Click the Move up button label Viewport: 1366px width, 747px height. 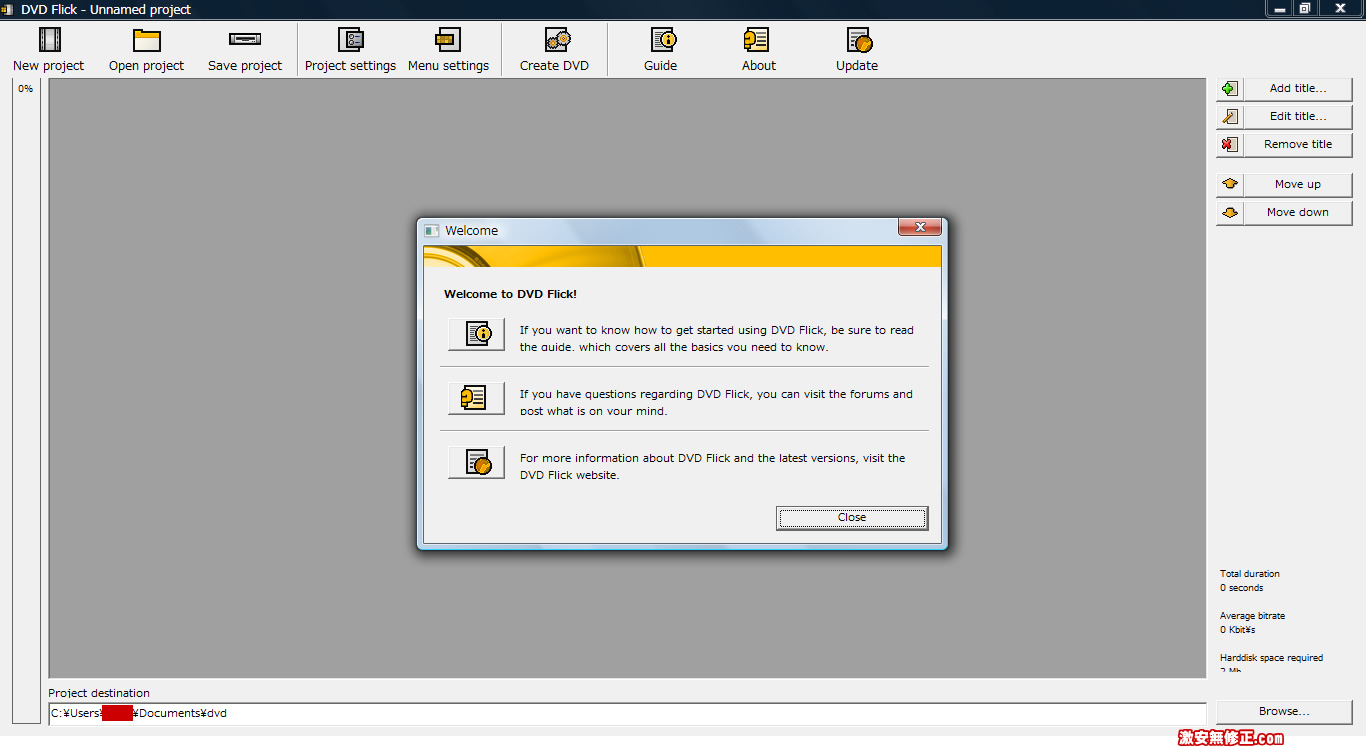point(1298,185)
